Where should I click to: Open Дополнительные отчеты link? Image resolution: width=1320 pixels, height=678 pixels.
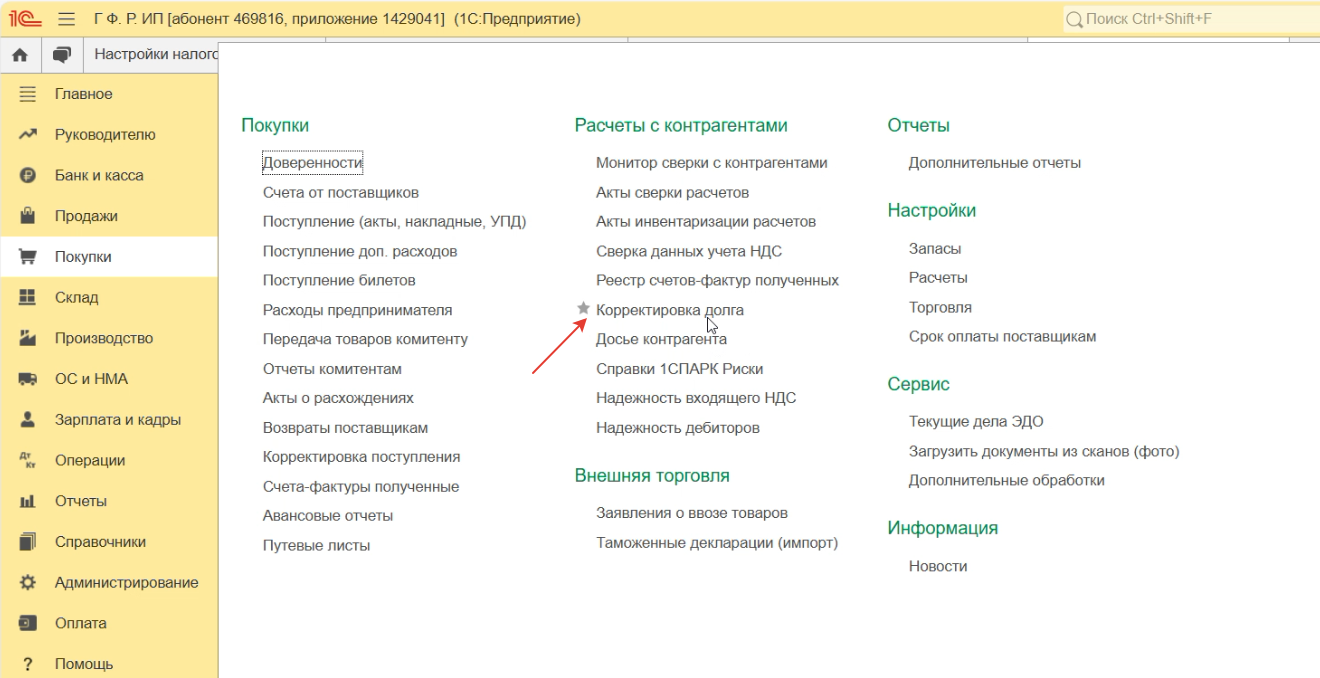[x=994, y=163]
